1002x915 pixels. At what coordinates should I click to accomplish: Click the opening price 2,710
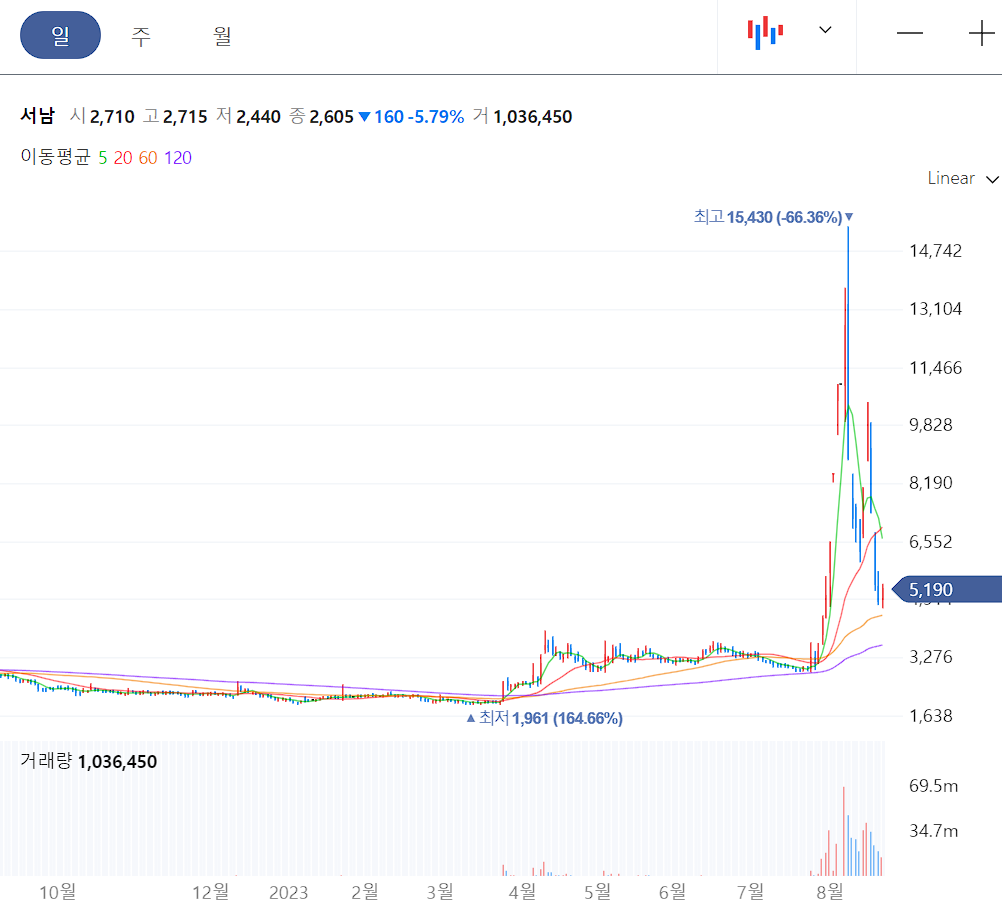coord(112,117)
